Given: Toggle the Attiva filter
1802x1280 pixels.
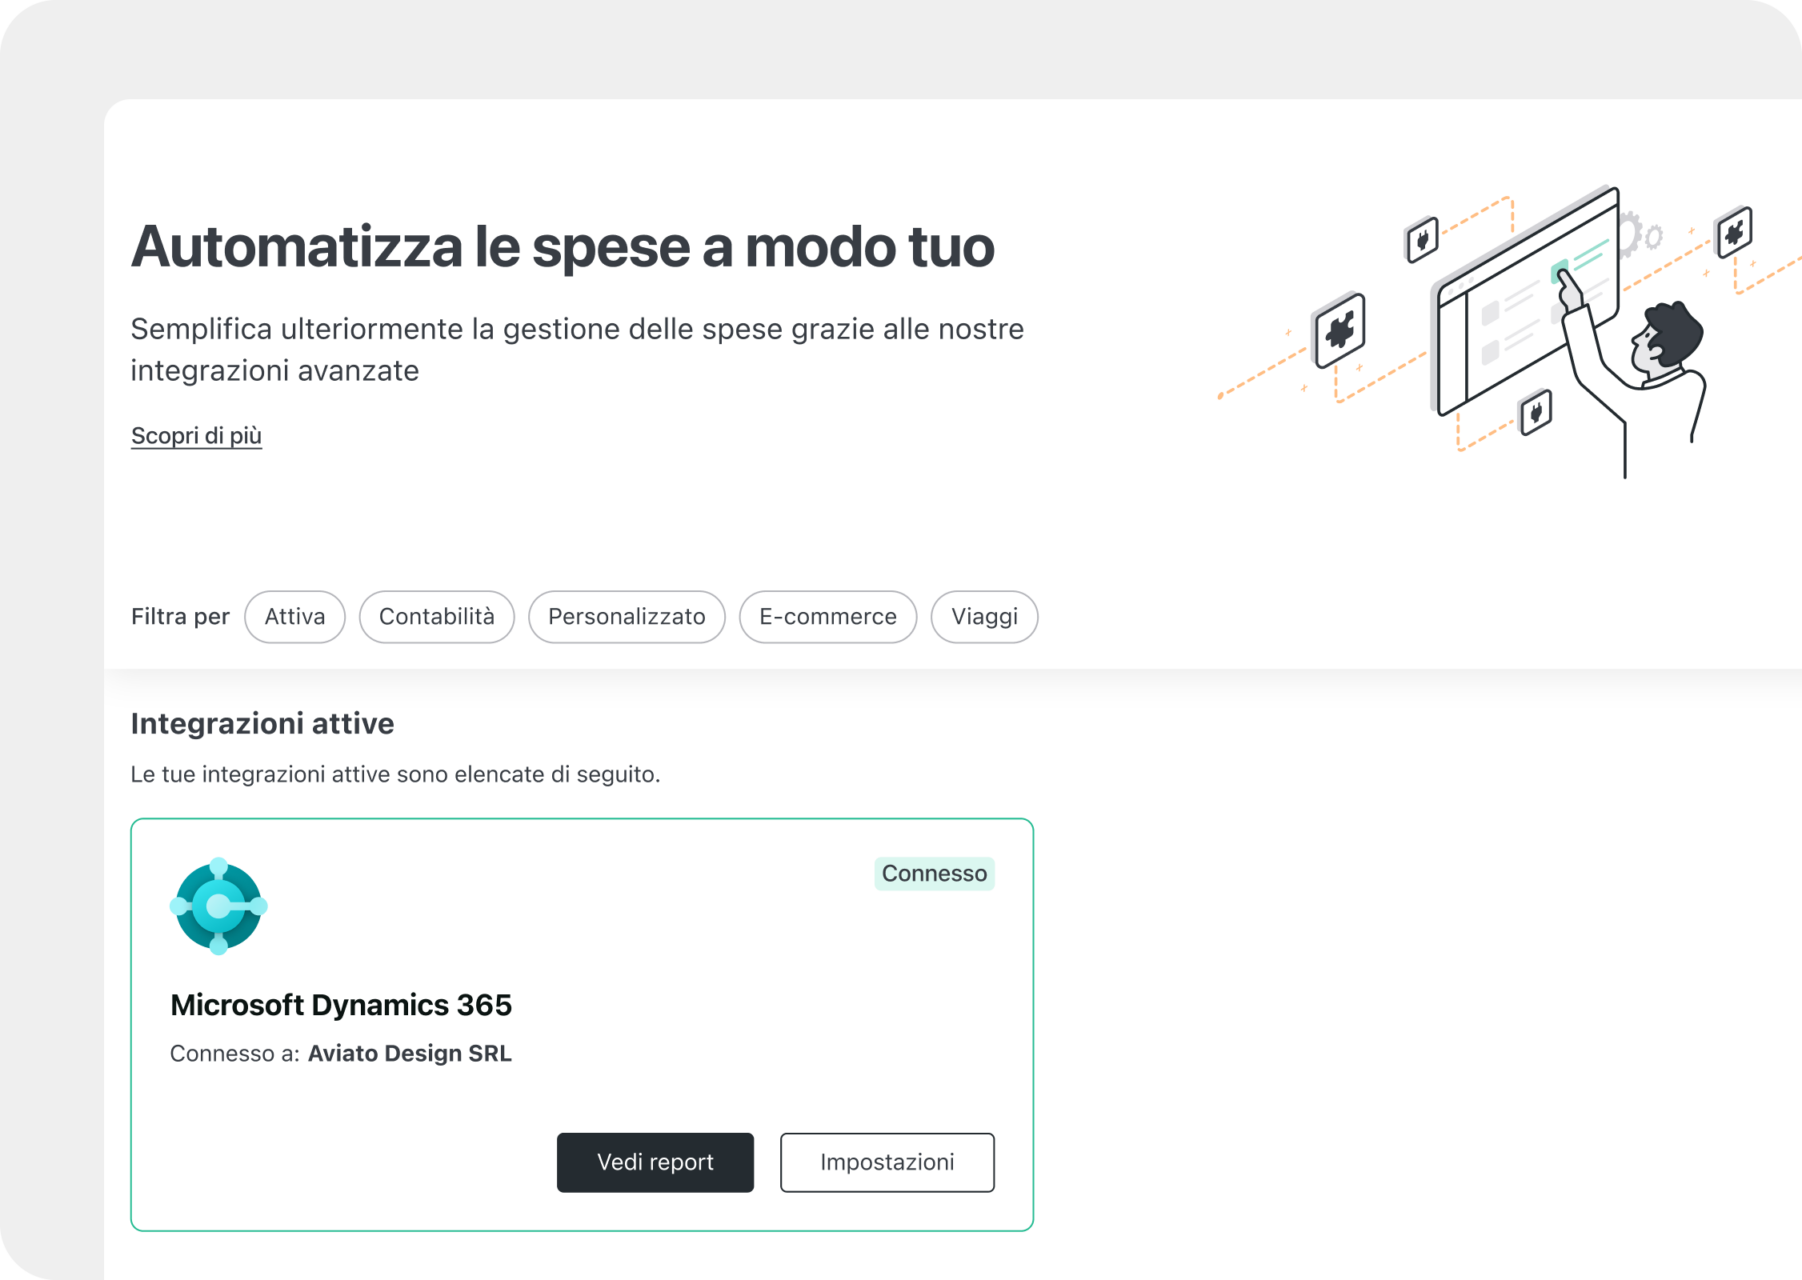Looking at the screenshot, I should point(294,616).
